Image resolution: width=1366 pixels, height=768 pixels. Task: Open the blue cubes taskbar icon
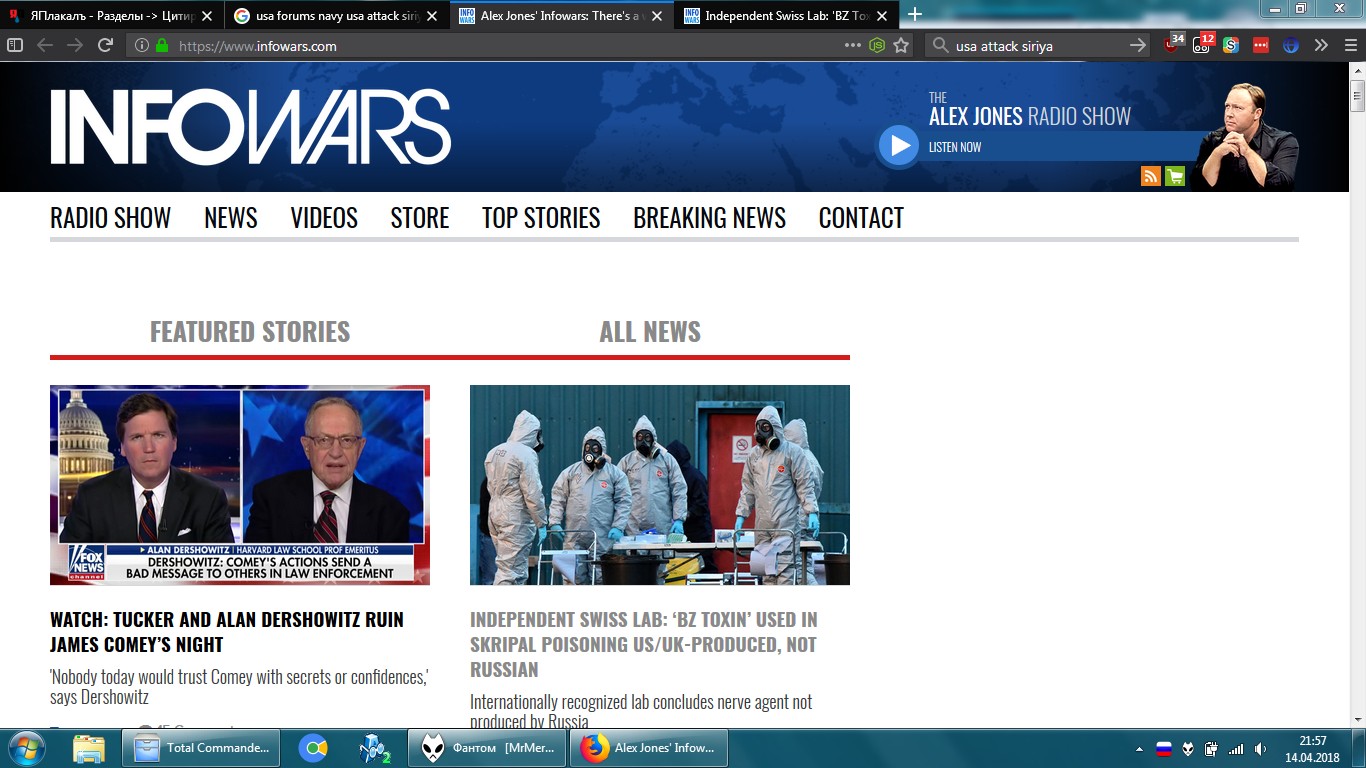pyautogui.click(x=374, y=748)
